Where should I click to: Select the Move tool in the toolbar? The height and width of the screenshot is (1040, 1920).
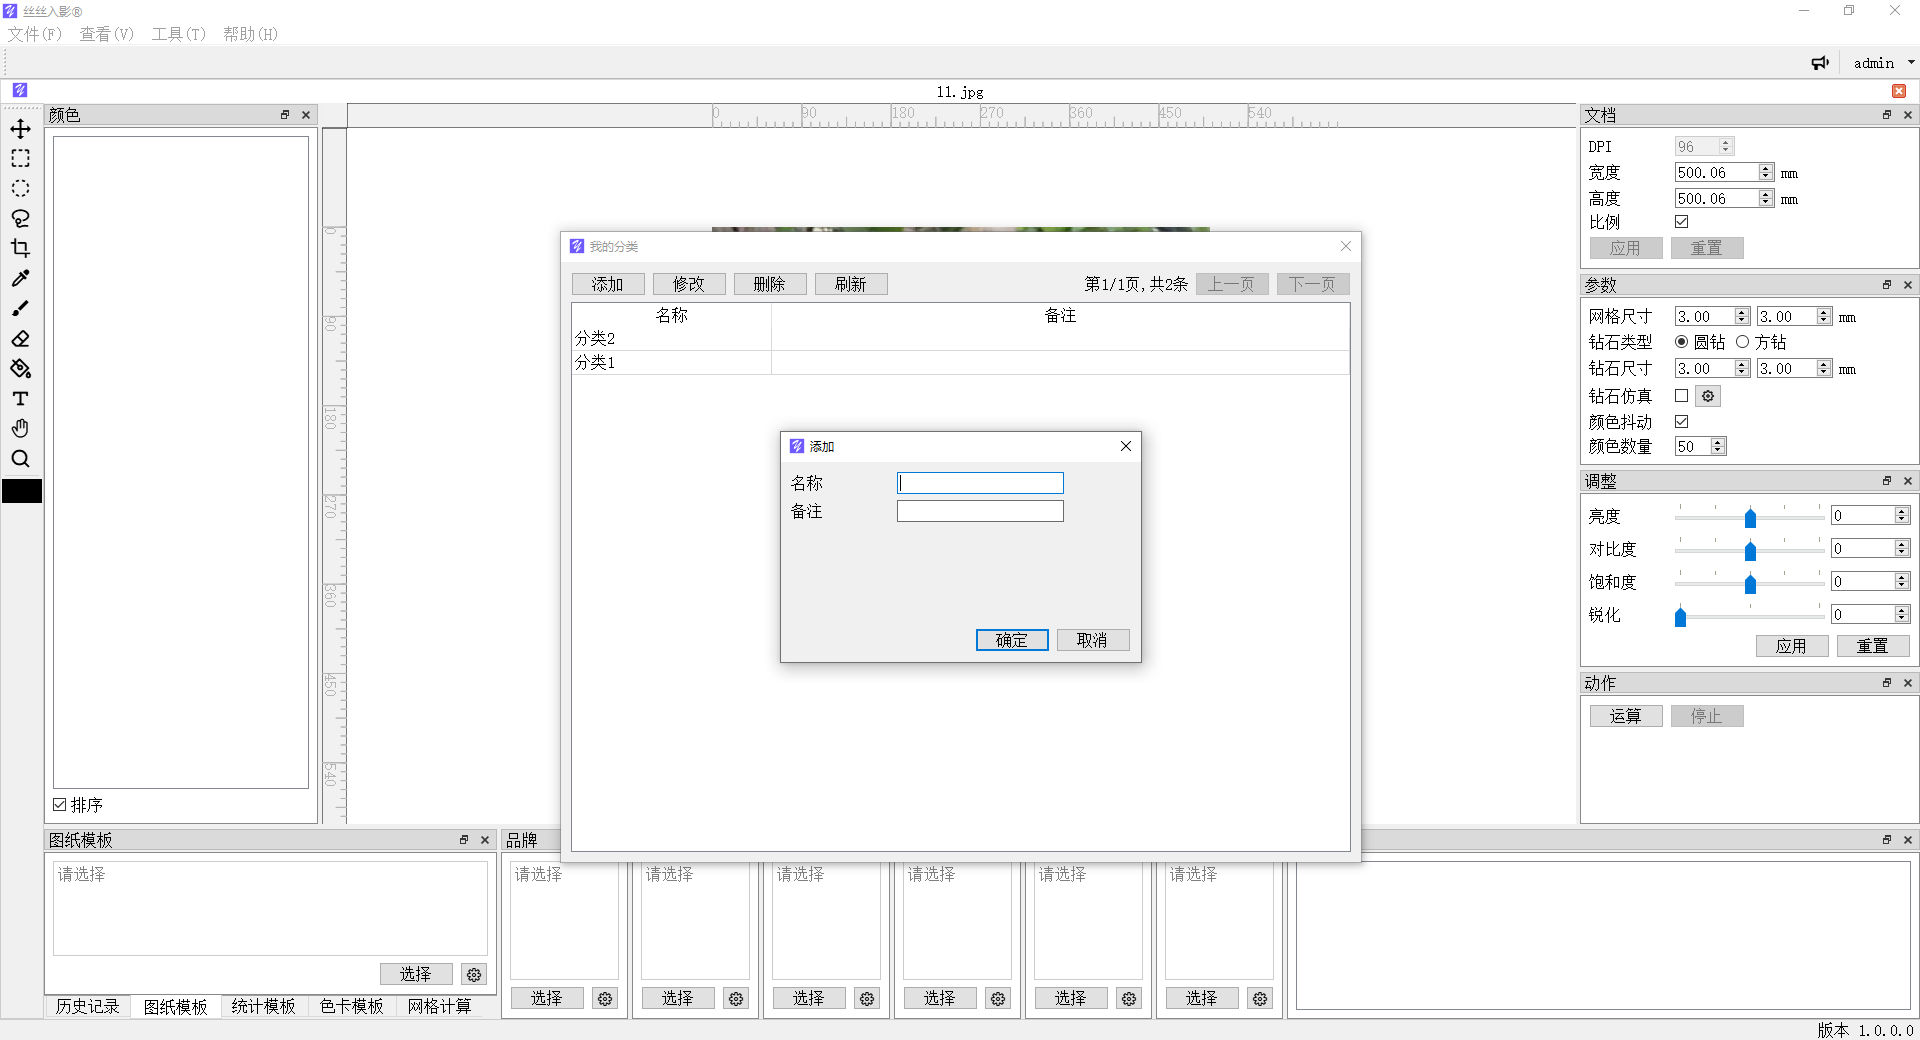(x=20, y=129)
